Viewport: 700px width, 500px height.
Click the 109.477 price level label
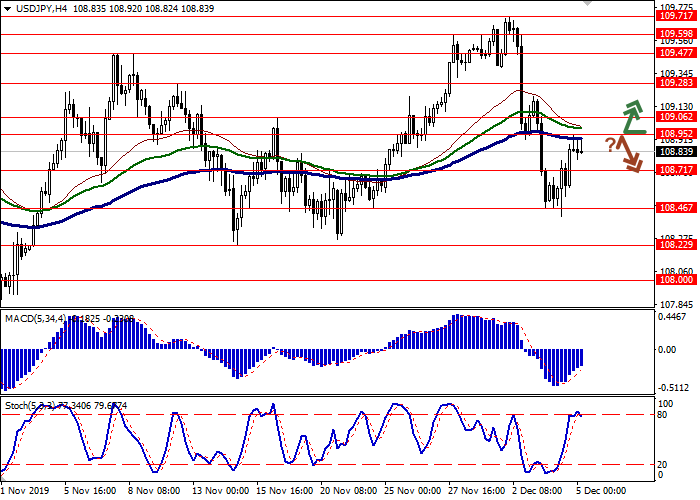coord(675,53)
